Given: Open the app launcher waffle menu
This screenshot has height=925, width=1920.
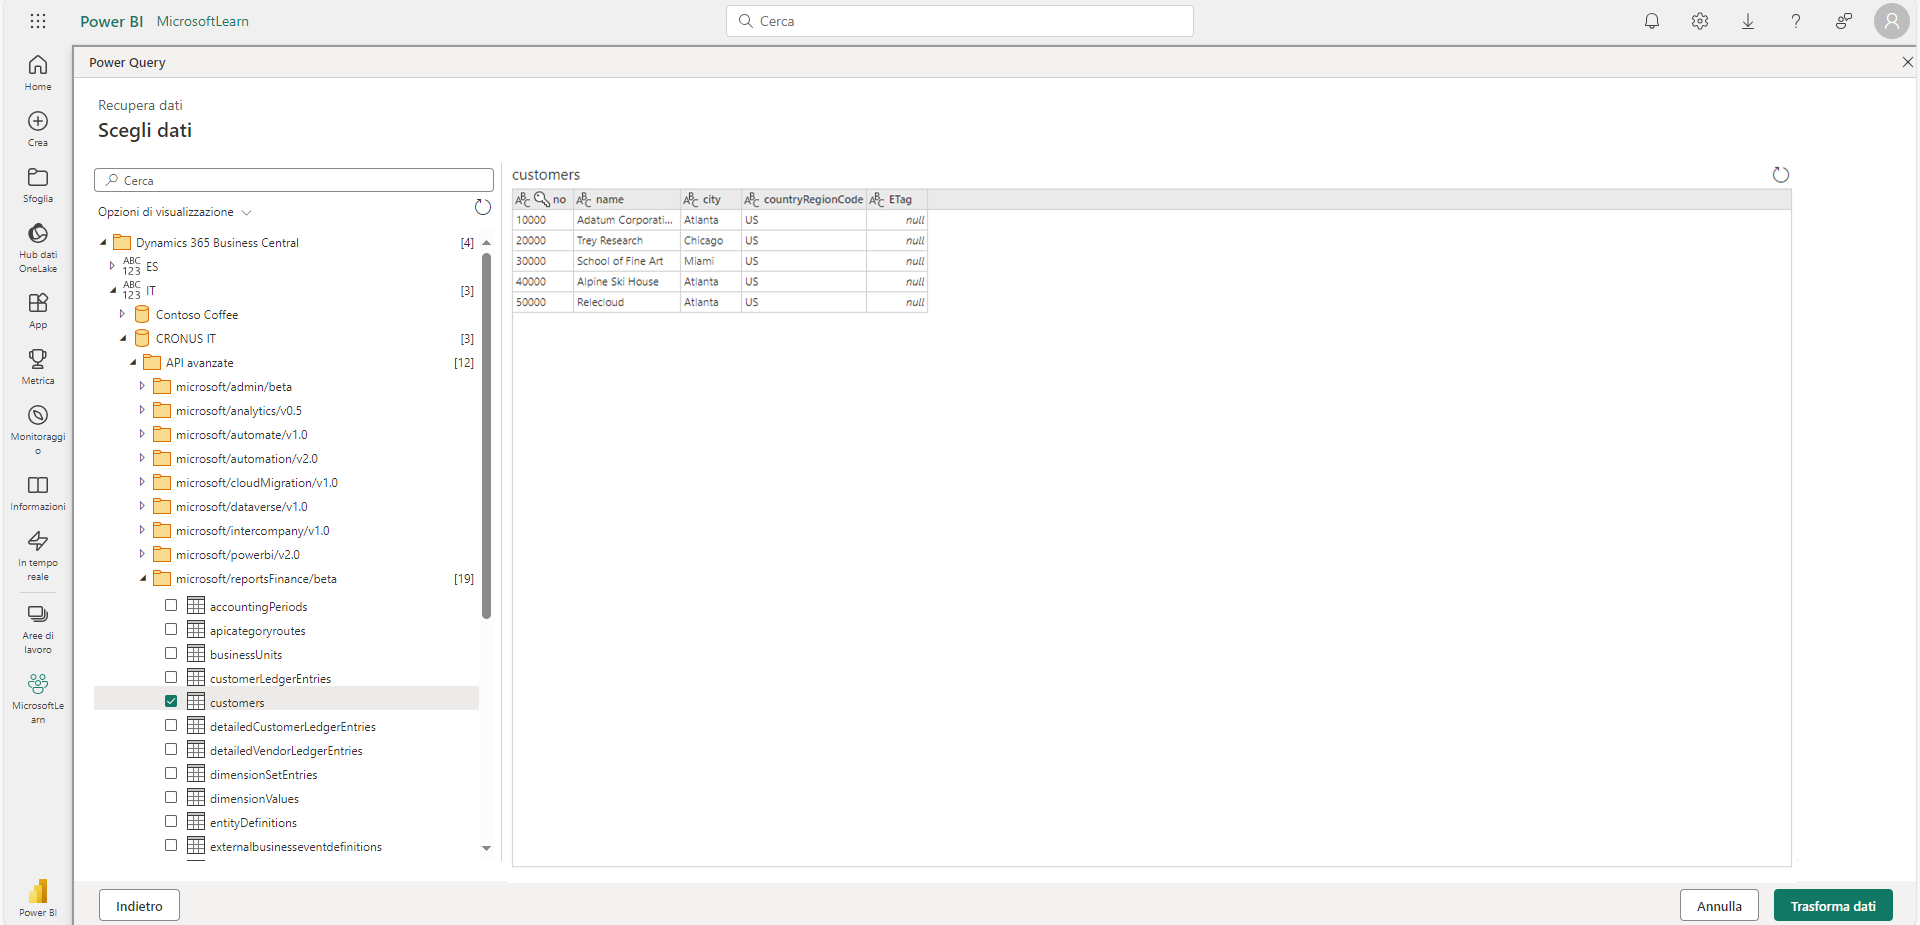Looking at the screenshot, I should tap(38, 21).
